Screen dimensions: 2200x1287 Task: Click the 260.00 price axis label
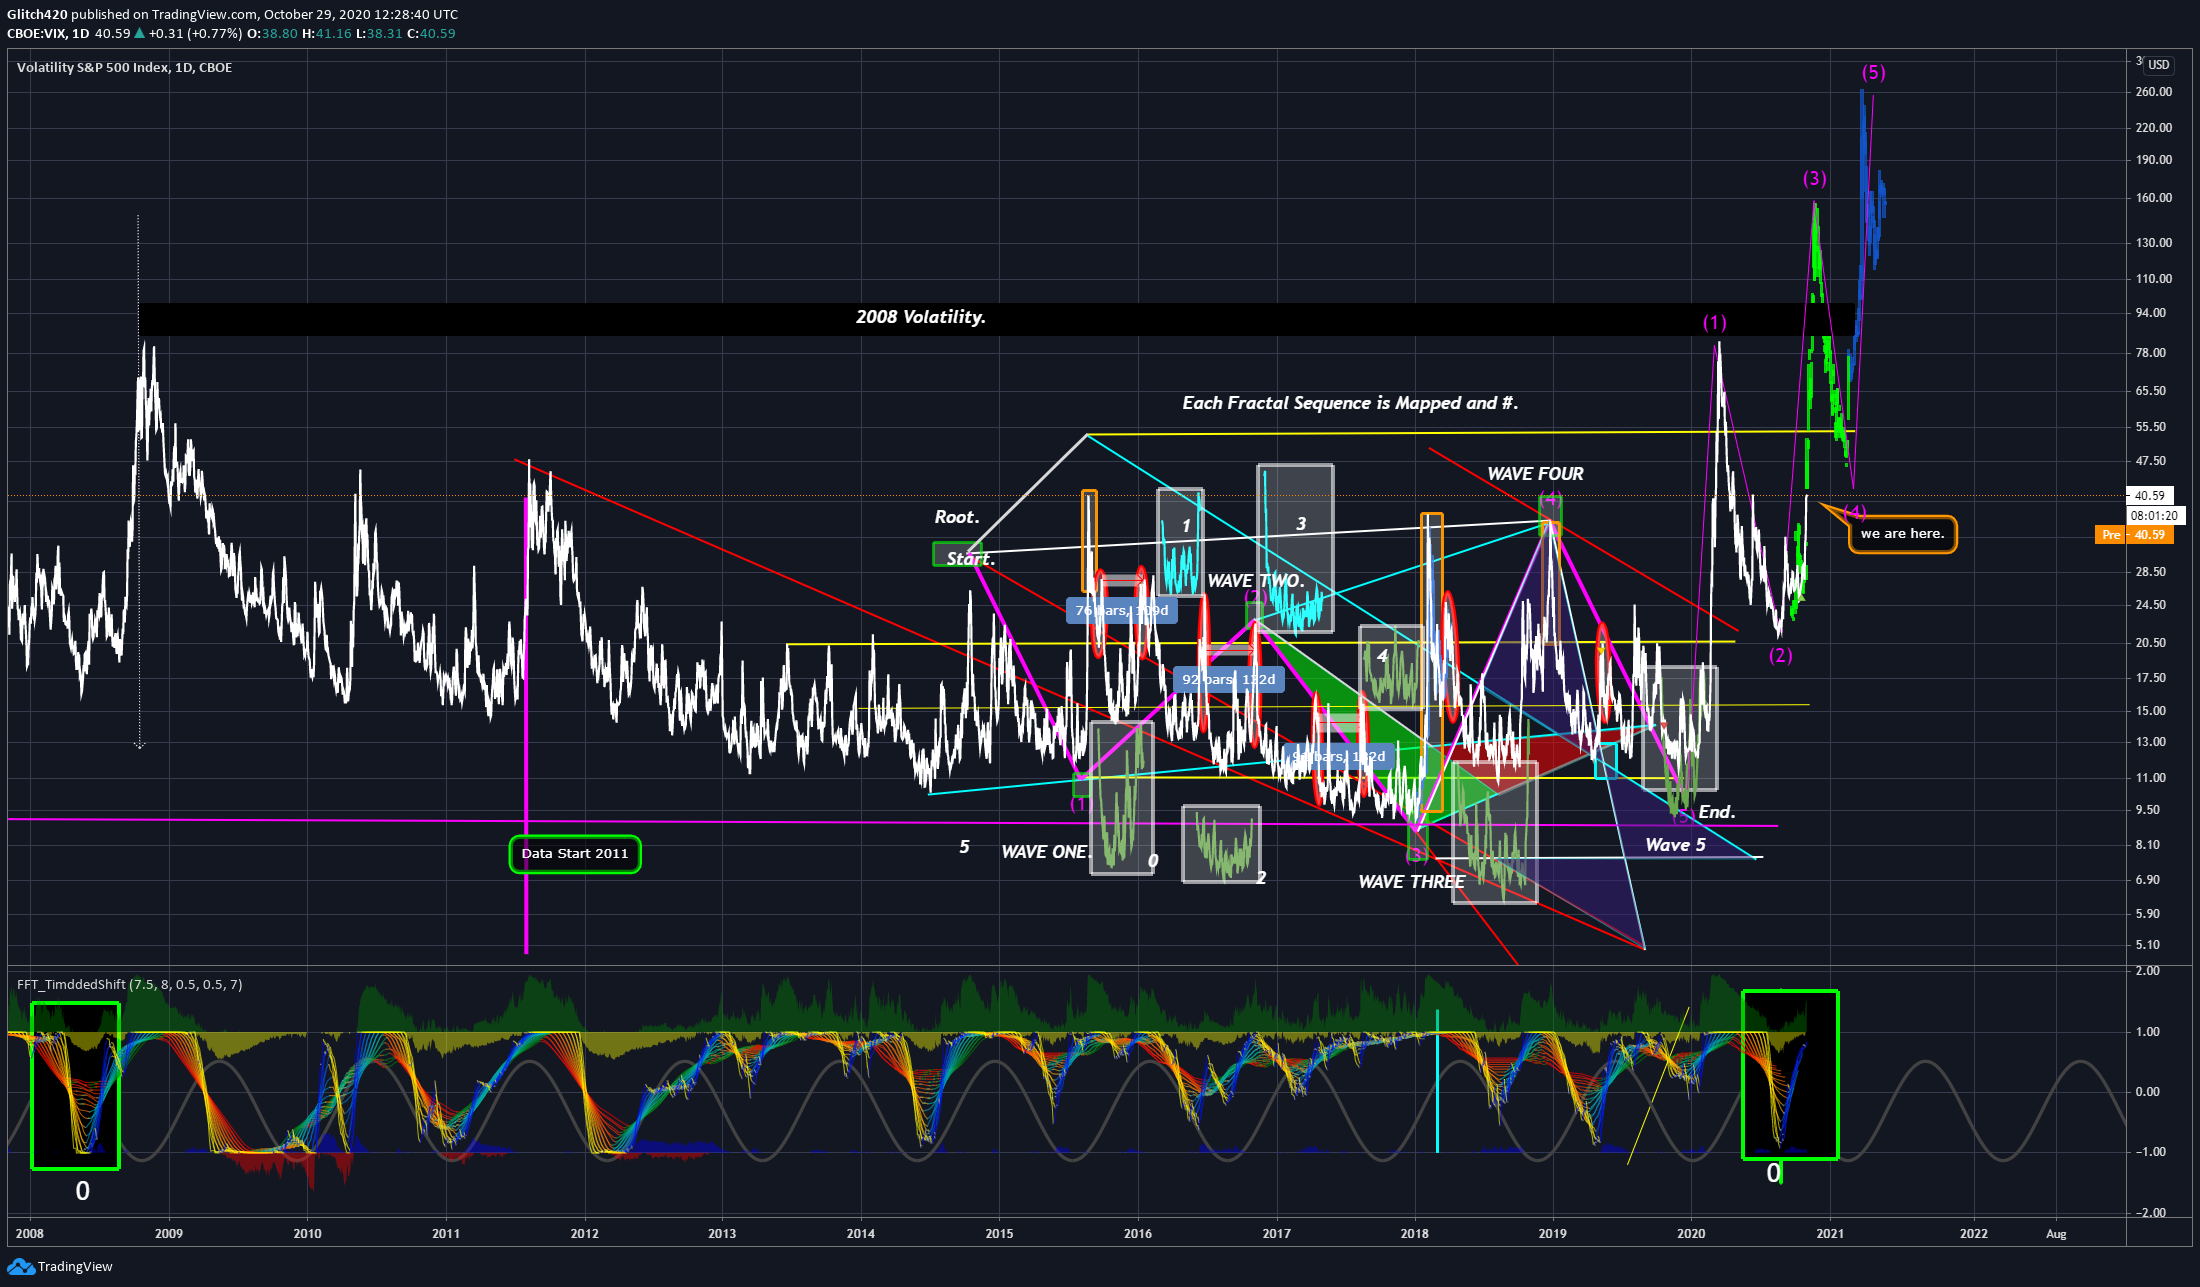[2153, 92]
